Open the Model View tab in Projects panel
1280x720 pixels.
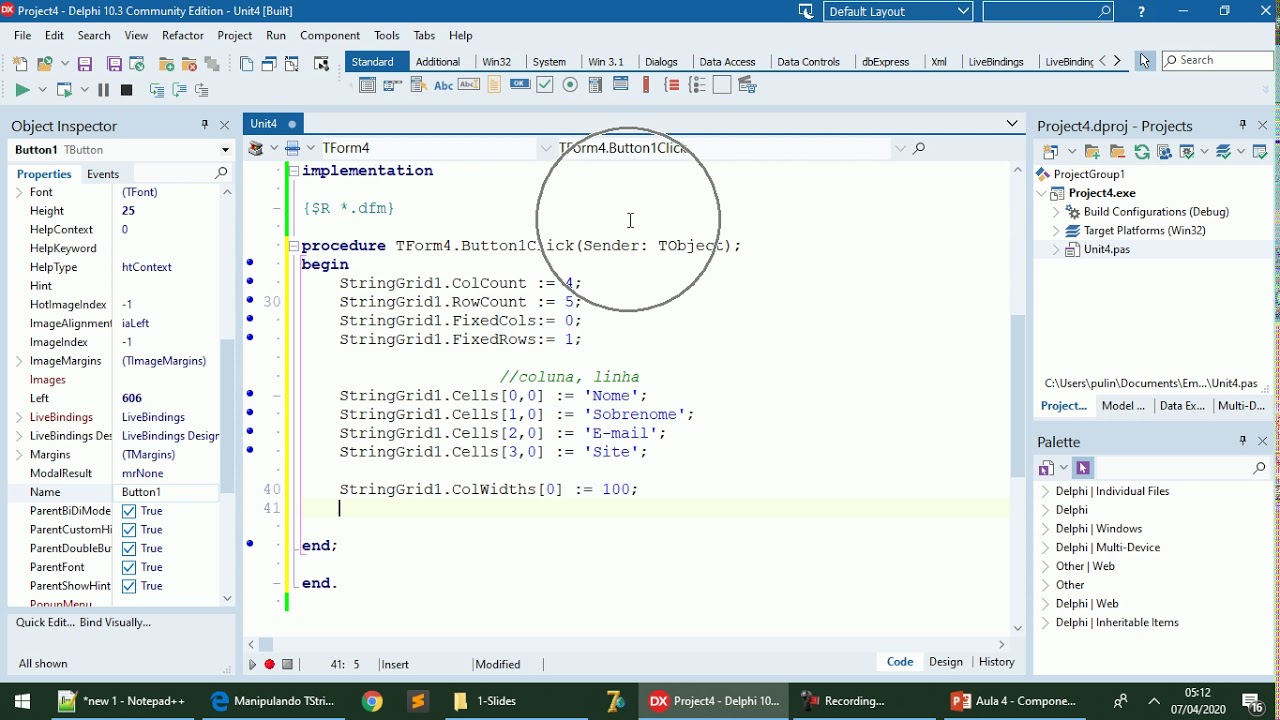tap(1122, 406)
